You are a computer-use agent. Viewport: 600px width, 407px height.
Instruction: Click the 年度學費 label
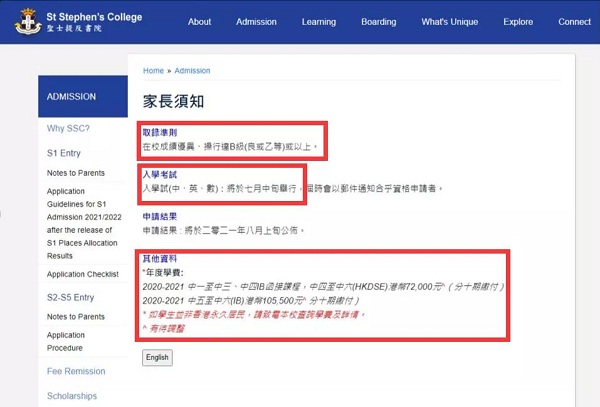pyautogui.click(x=163, y=273)
